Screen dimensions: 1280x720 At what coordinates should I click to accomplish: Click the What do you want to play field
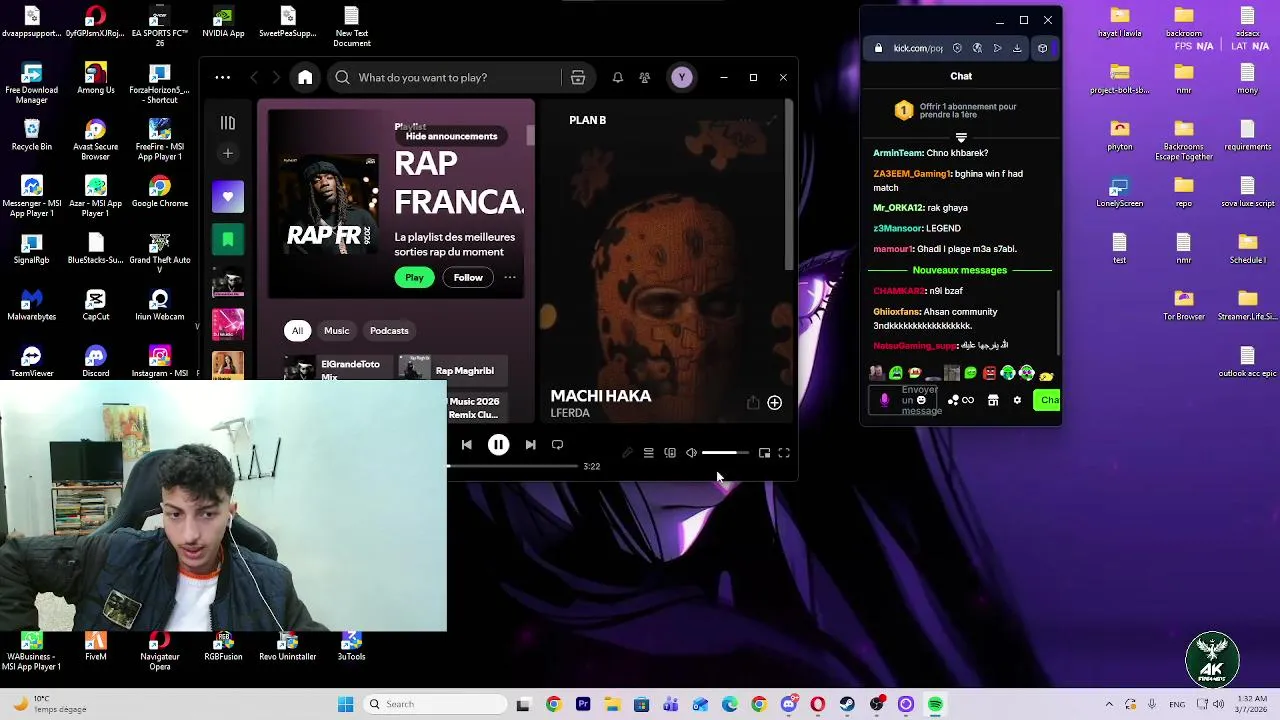click(445, 78)
